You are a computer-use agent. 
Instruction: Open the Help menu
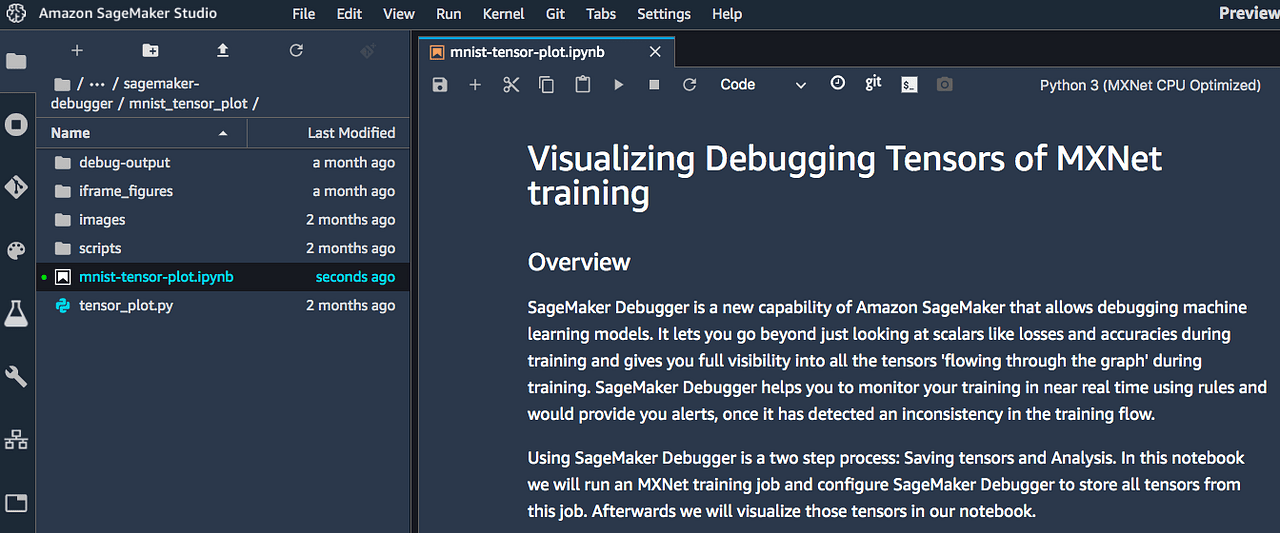click(727, 14)
